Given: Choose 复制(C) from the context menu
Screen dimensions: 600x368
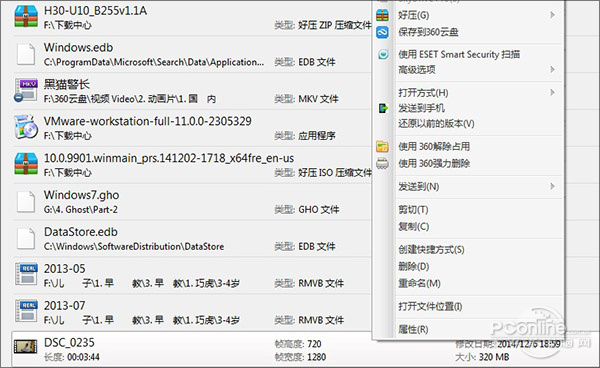Looking at the screenshot, I should (x=414, y=226).
